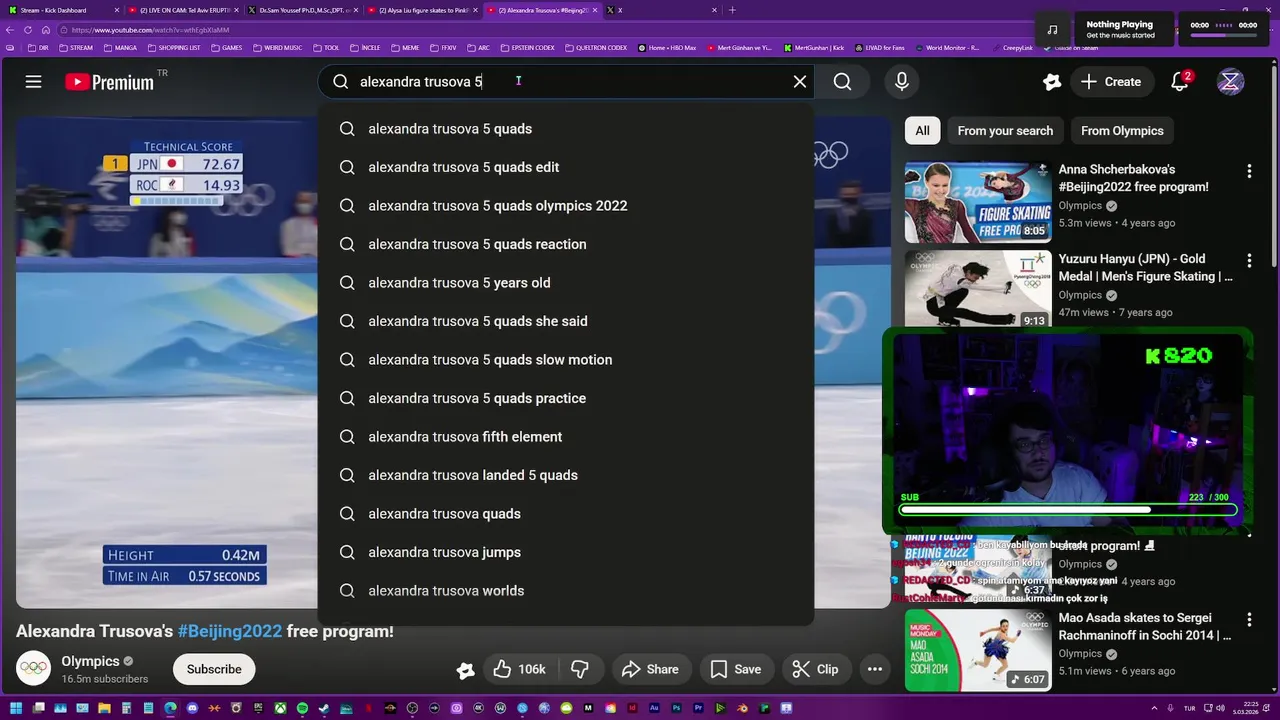1280x720 pixels.
Task: Open Mao Asada Rachmaninoff video title
Action: [1145, 627]
